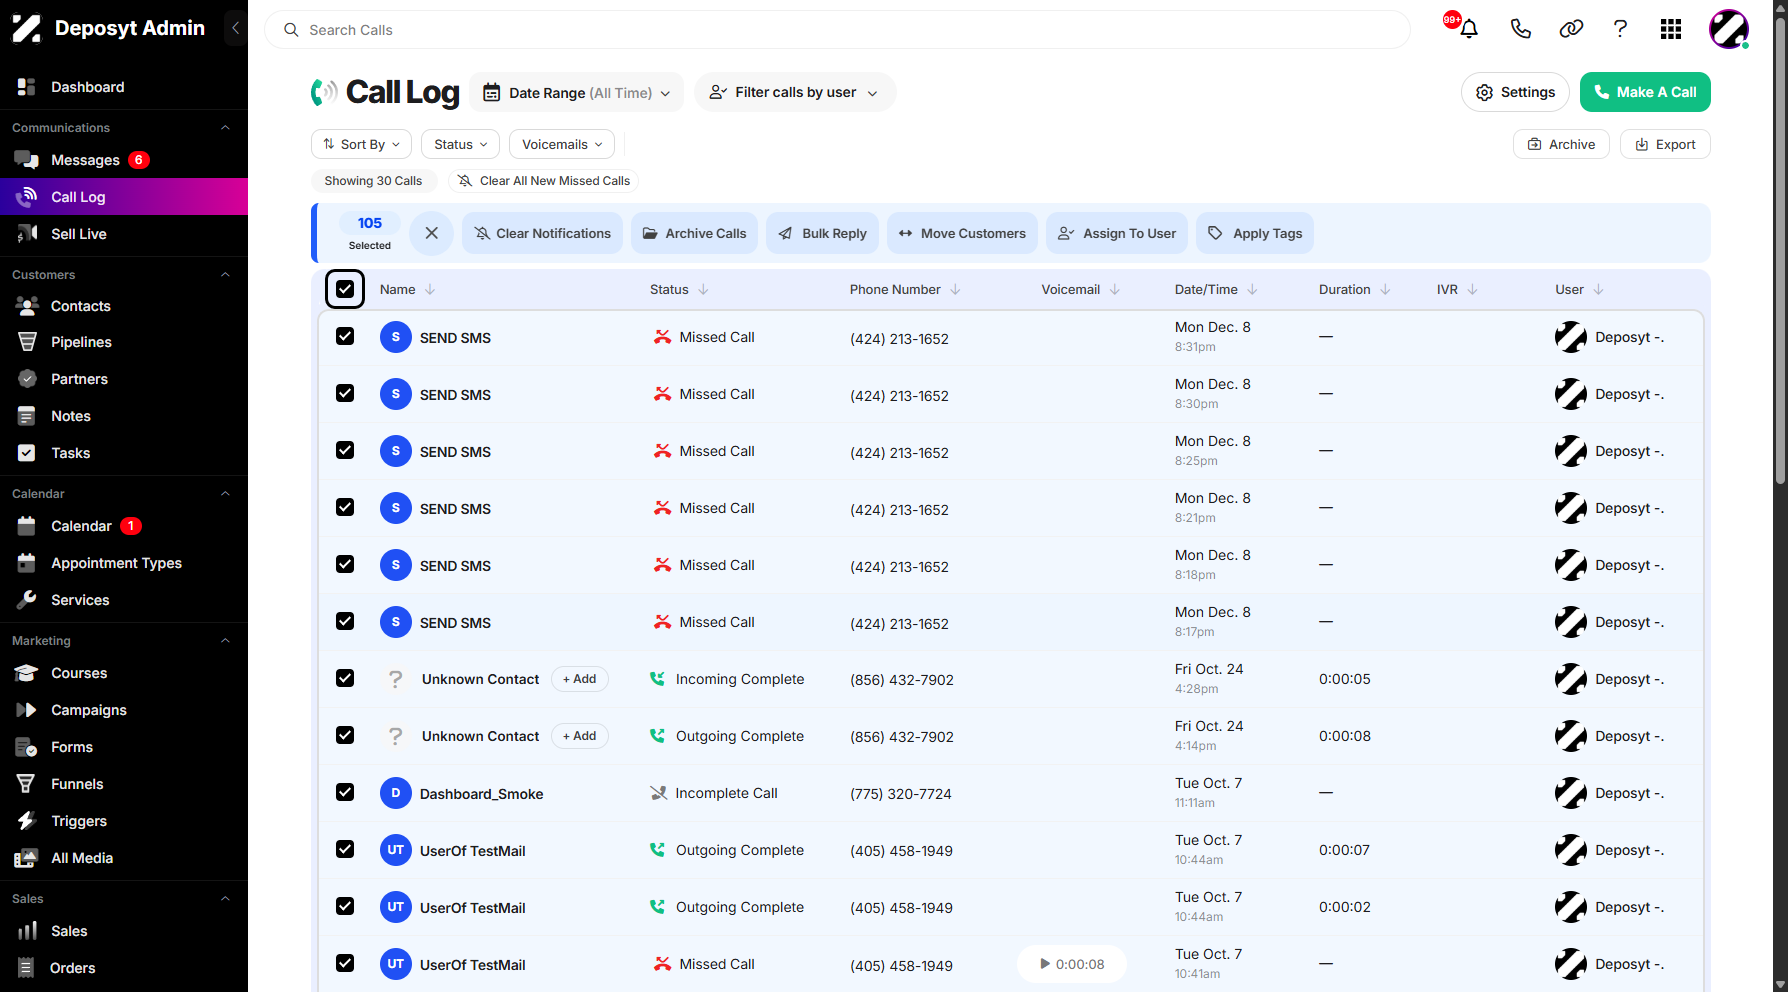Open the notifications bell icon
This screenshot has width=1788, height=992.
coord(1468,29)
